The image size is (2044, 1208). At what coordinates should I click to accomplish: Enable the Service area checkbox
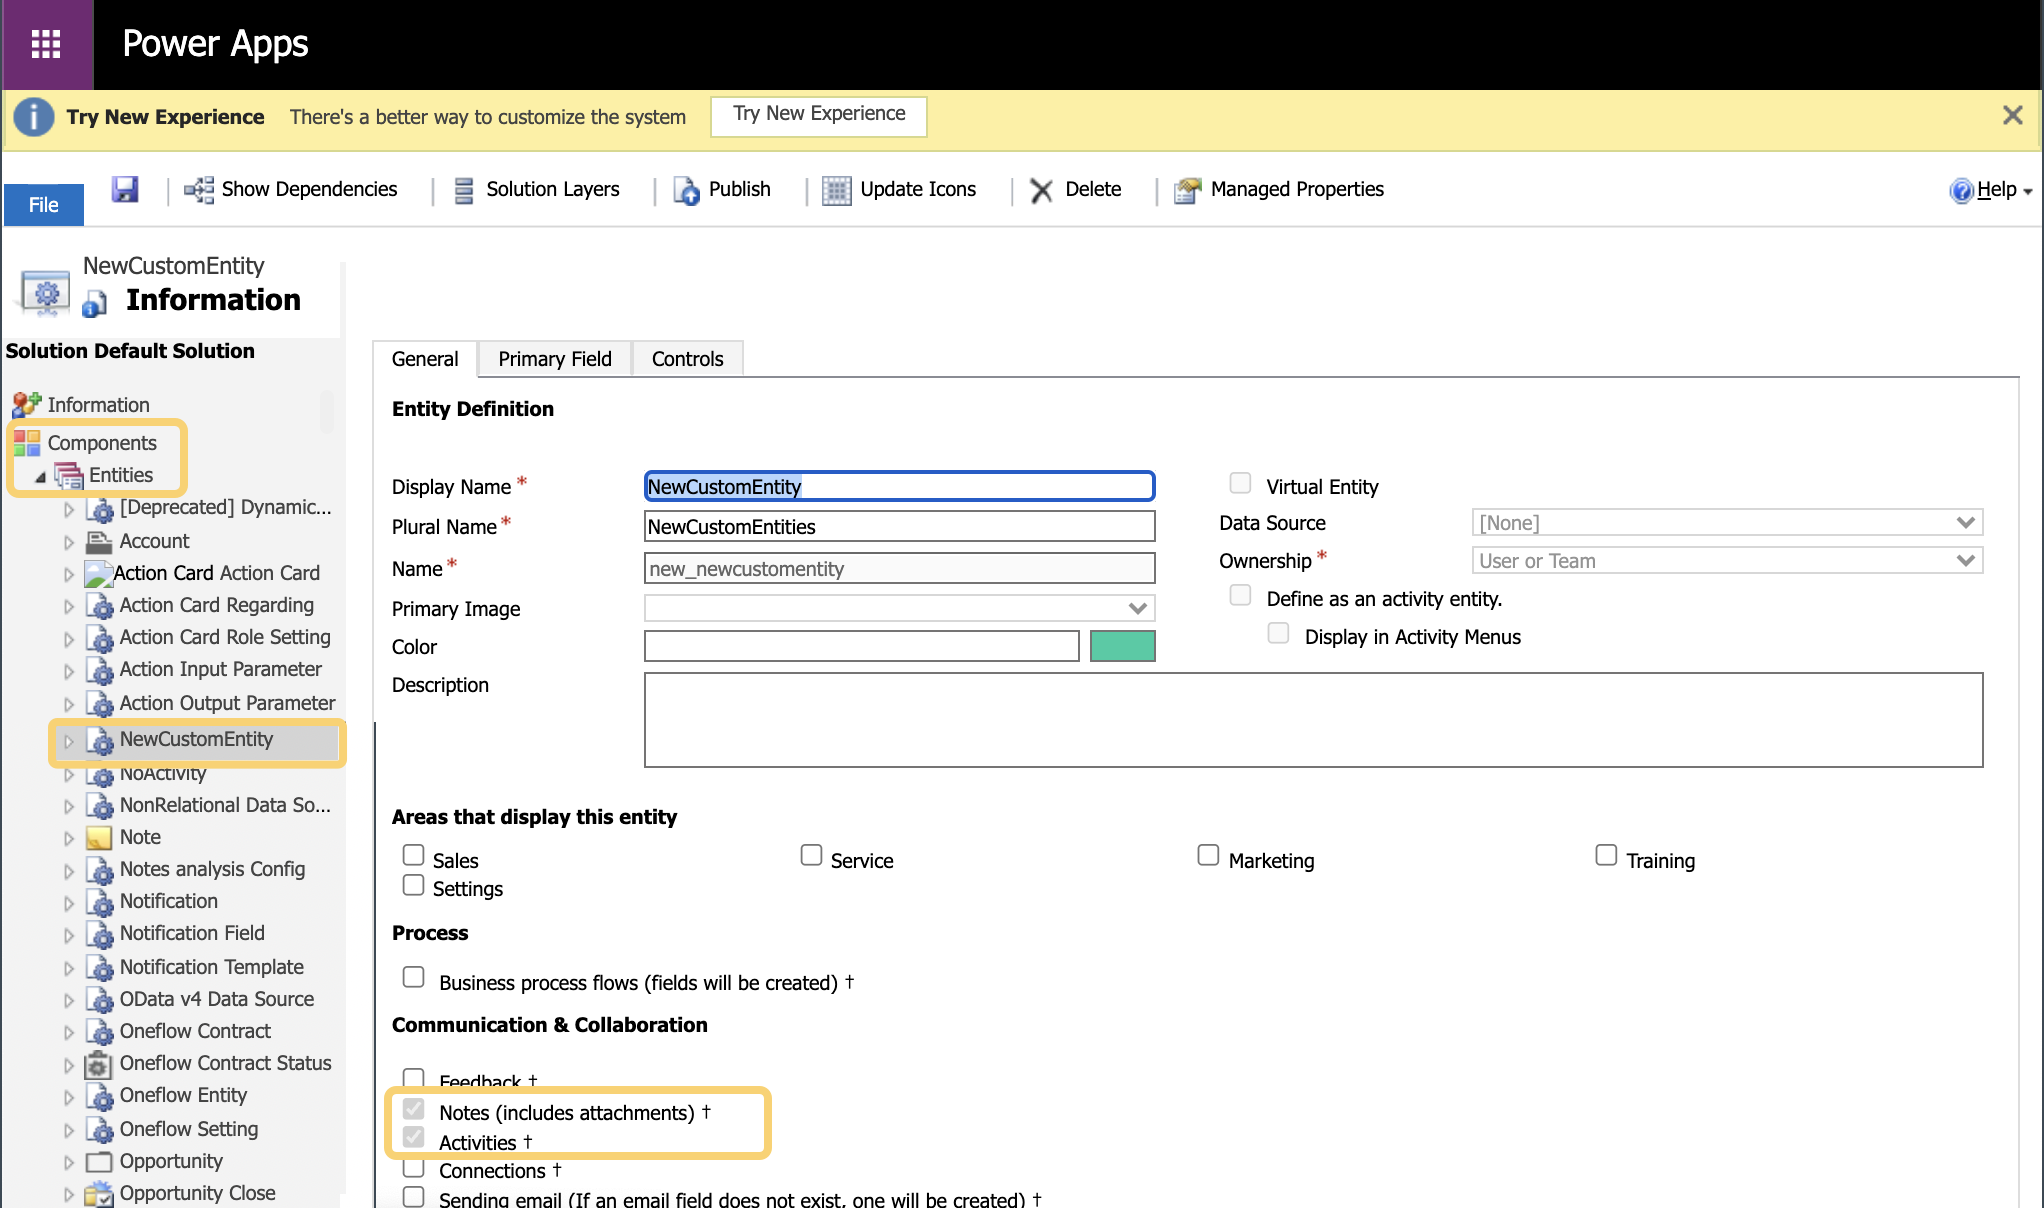pyautogui.click(x=811, y=855)
